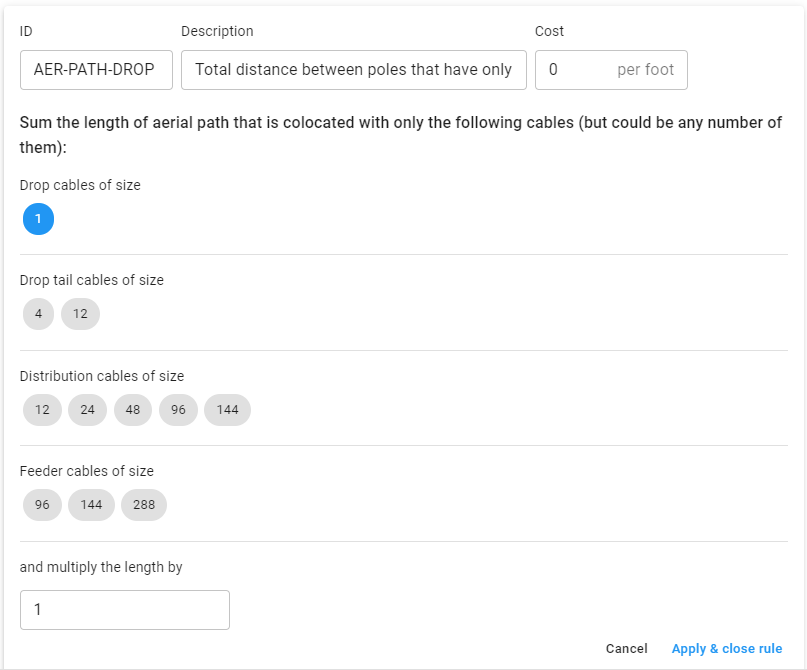The height and width of the screenshot is (670, 807).
Task: Cancel the rule editing dialog
Action: 626,648
